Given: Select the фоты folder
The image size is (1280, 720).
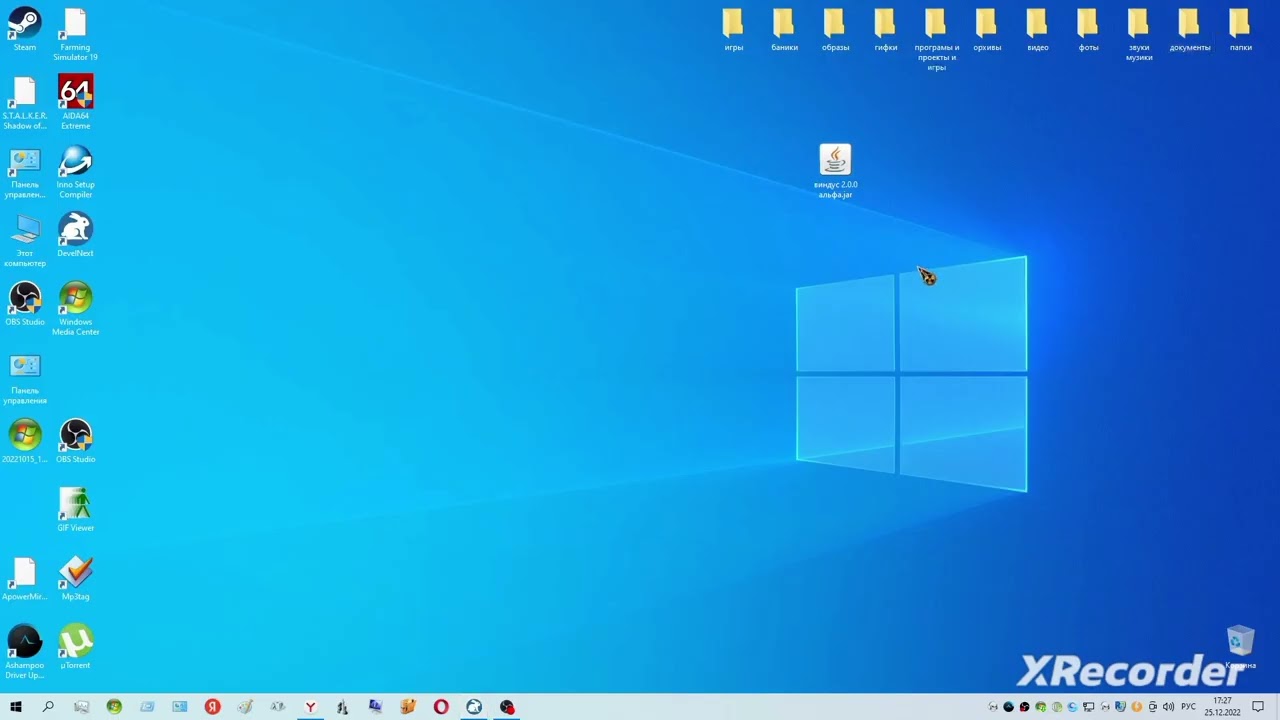Looking at the screenshot, I should [1088, 30].
